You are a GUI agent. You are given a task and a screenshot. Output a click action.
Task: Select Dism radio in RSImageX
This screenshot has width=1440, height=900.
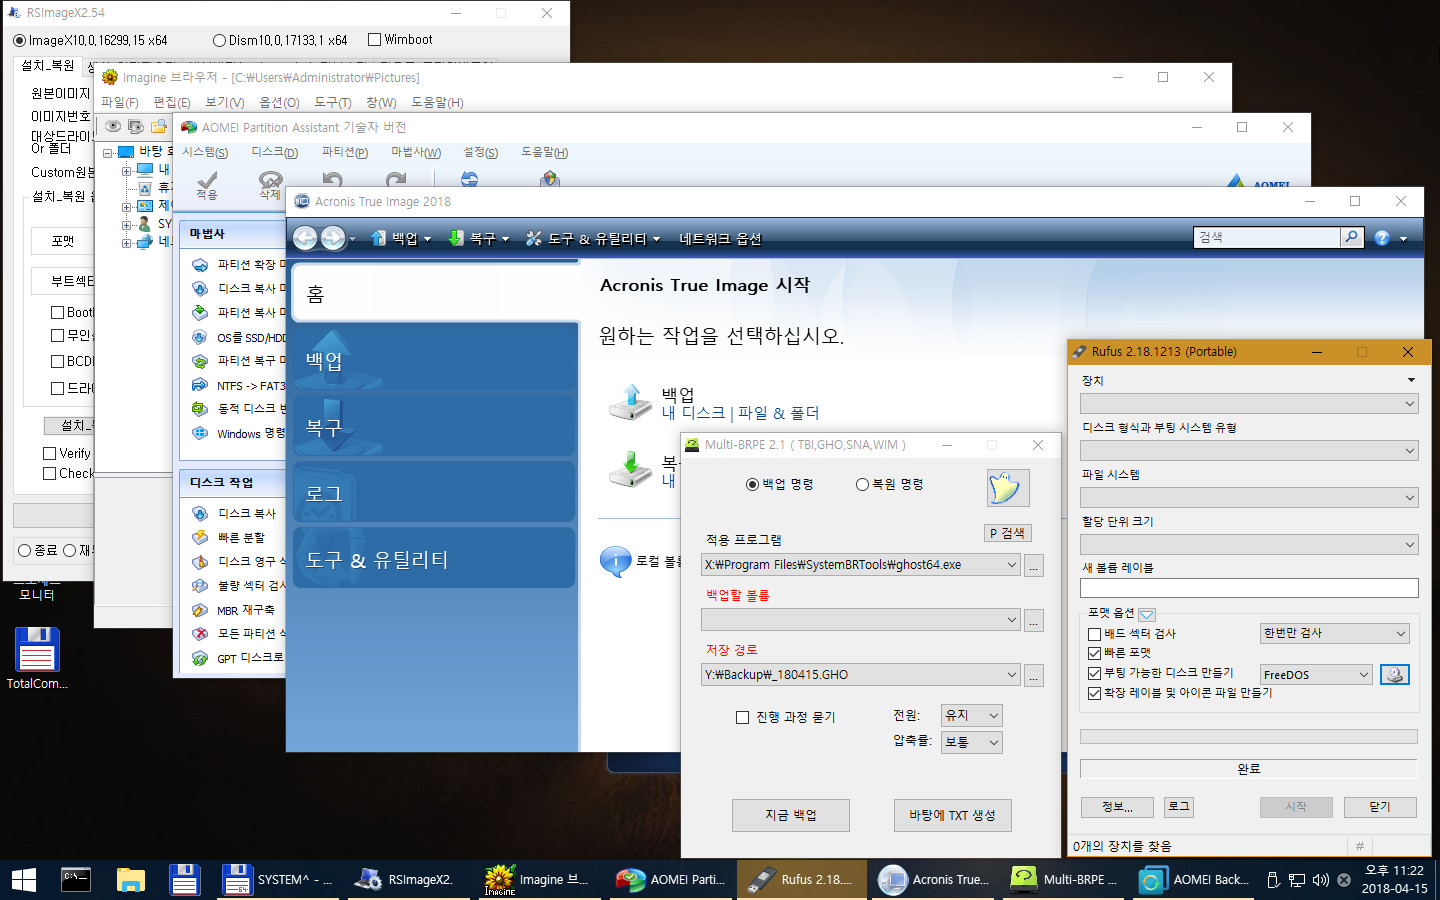pyautogui.click(x=219, y=41)
